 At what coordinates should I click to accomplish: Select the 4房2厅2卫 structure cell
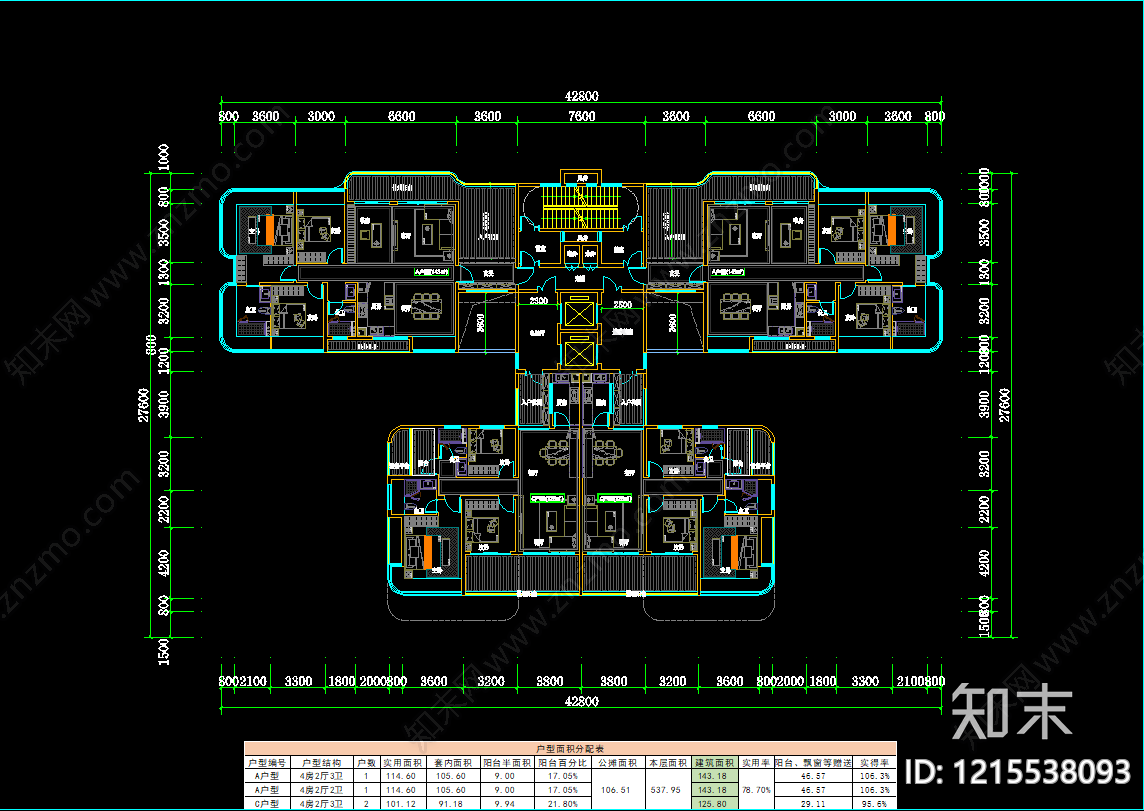point(322,789)
